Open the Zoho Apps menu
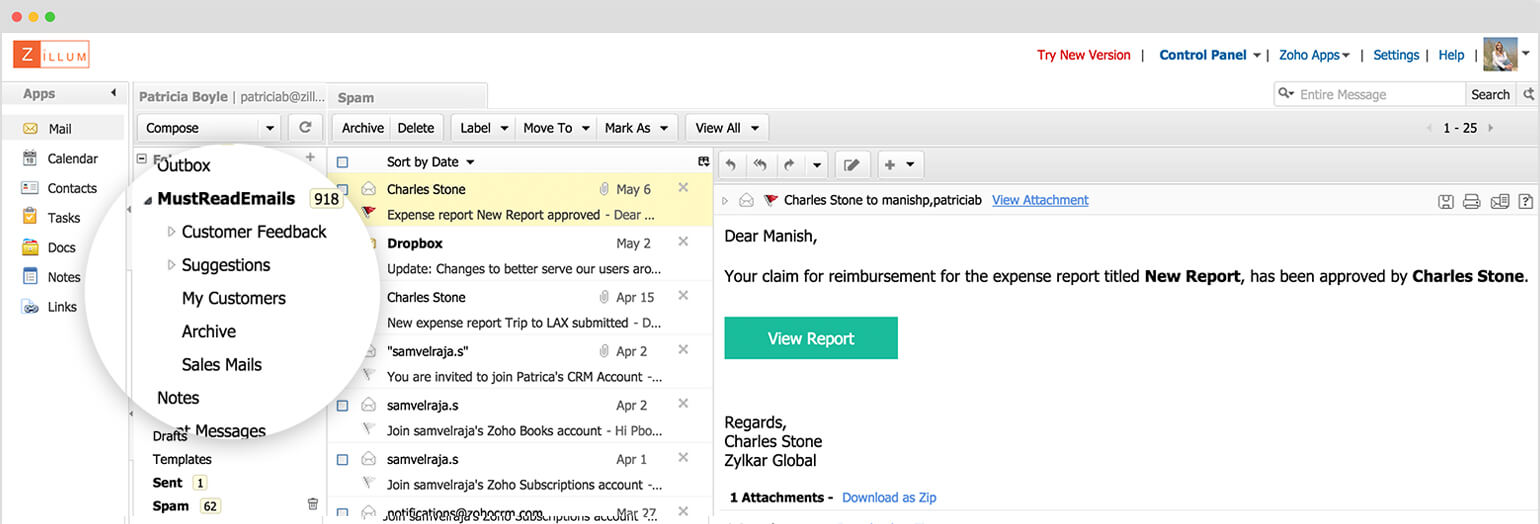 coord(1314,55)
